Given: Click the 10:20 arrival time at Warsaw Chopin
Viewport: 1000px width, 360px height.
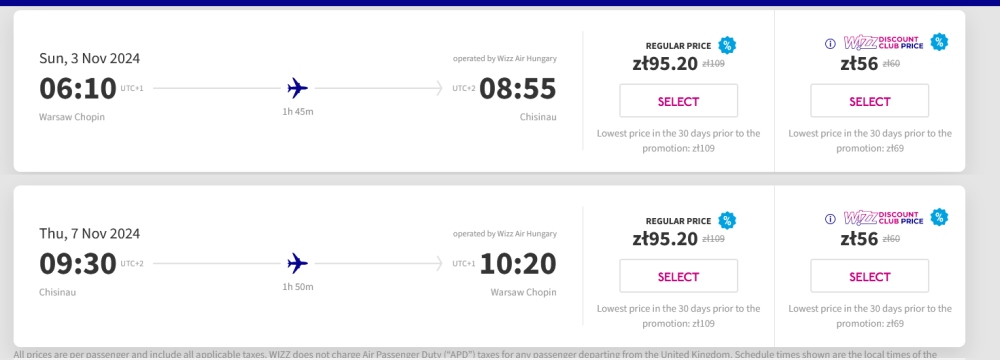Looking at the screenshot, I should (x=518, y=264).
